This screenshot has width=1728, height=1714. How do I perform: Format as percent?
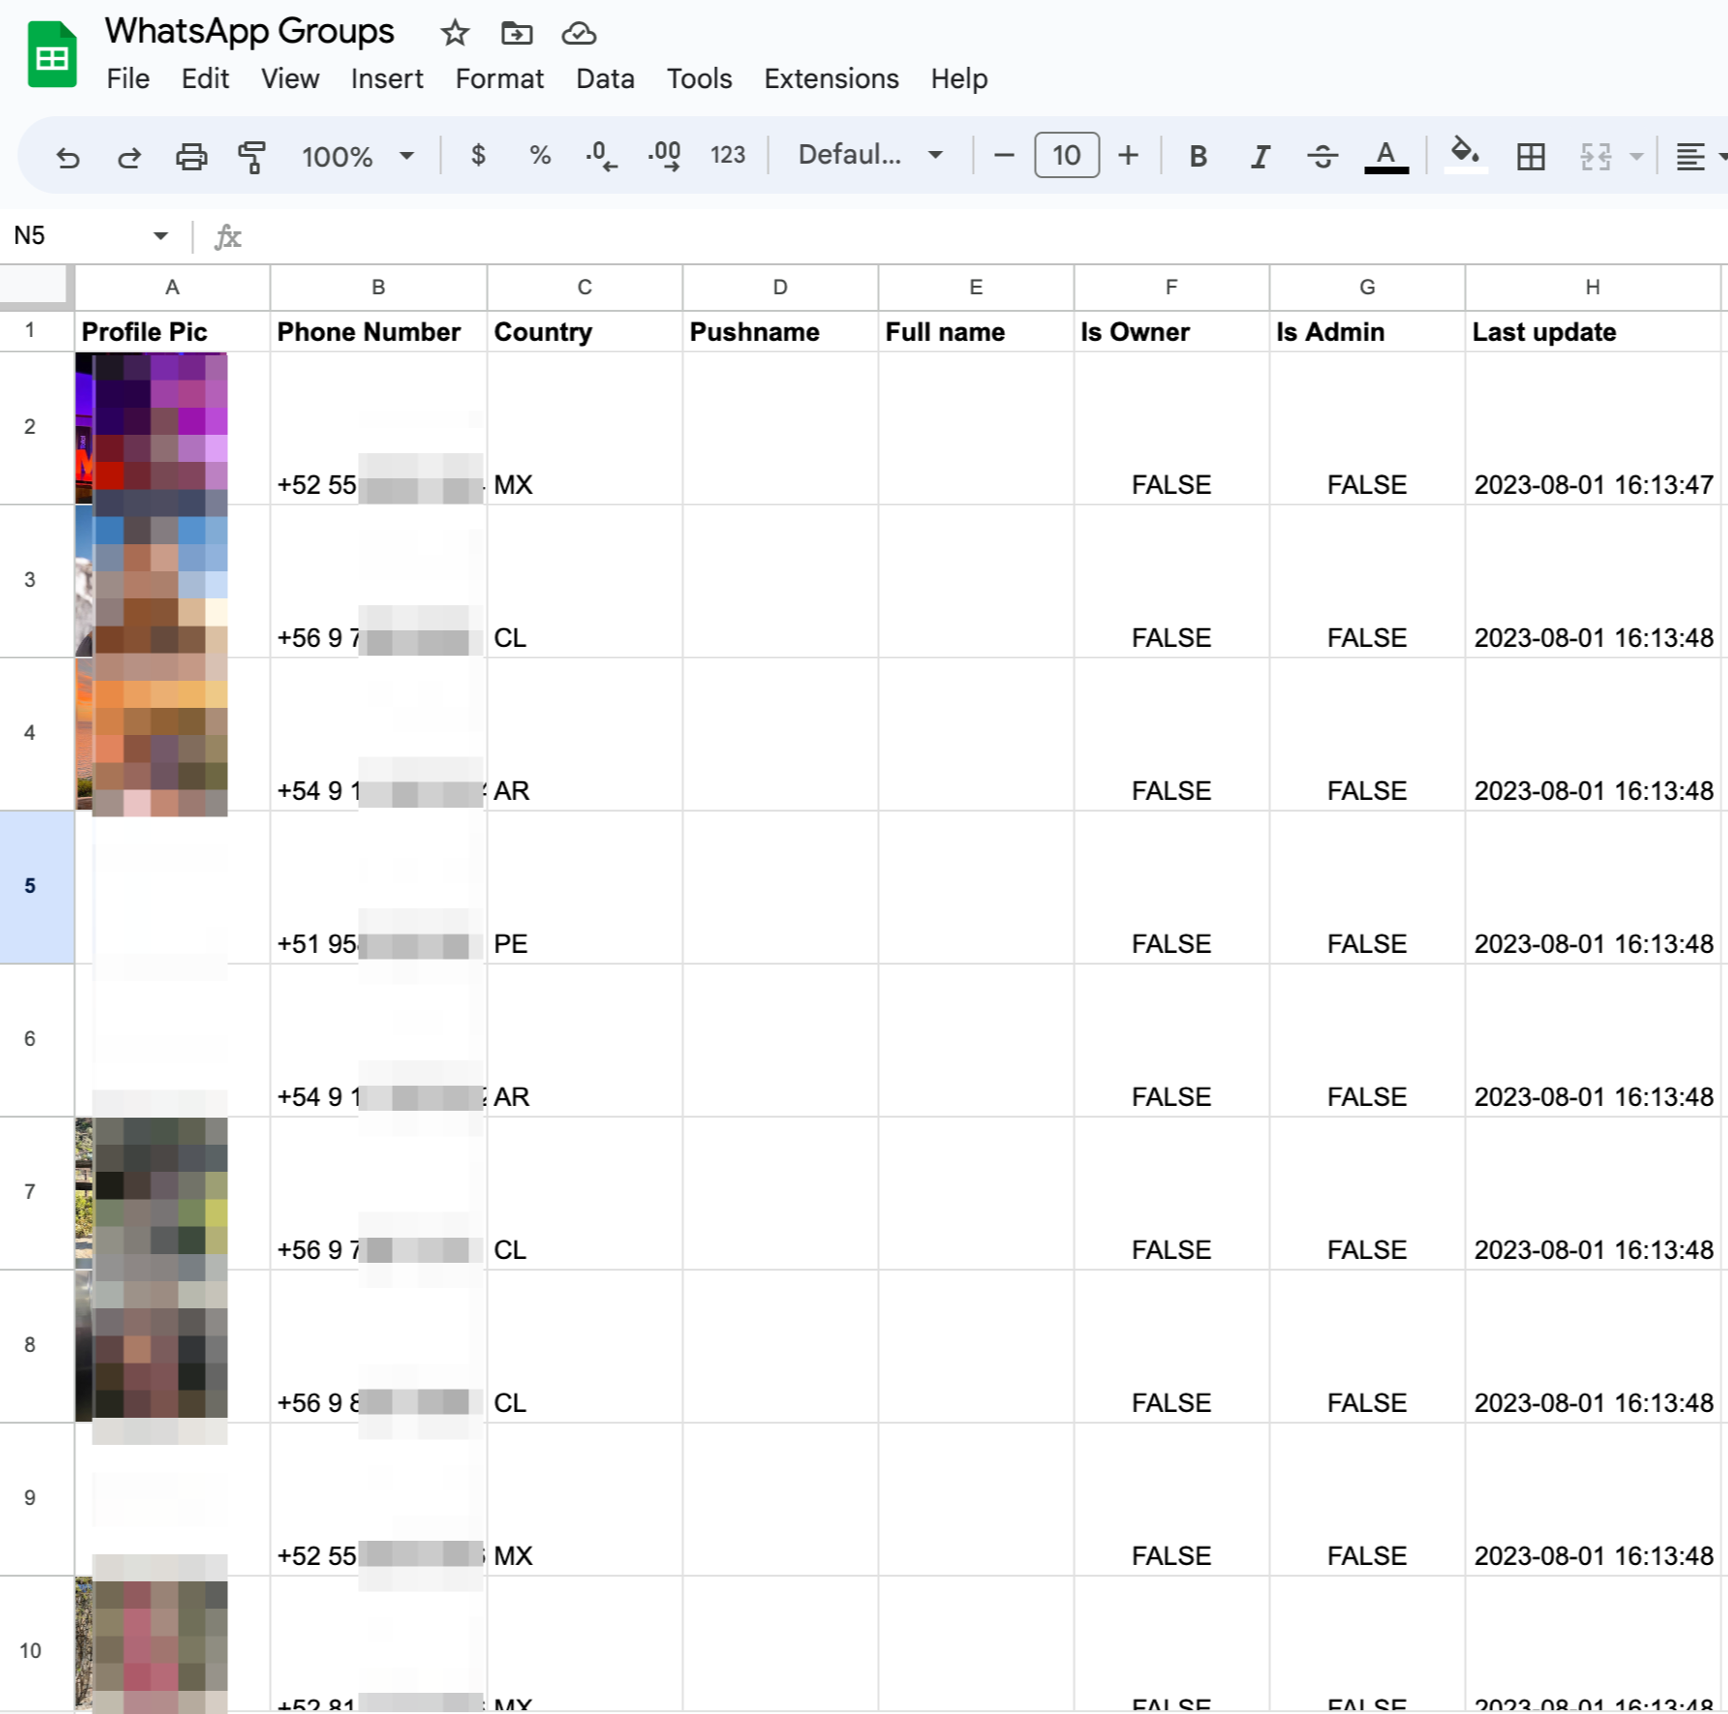540,155
